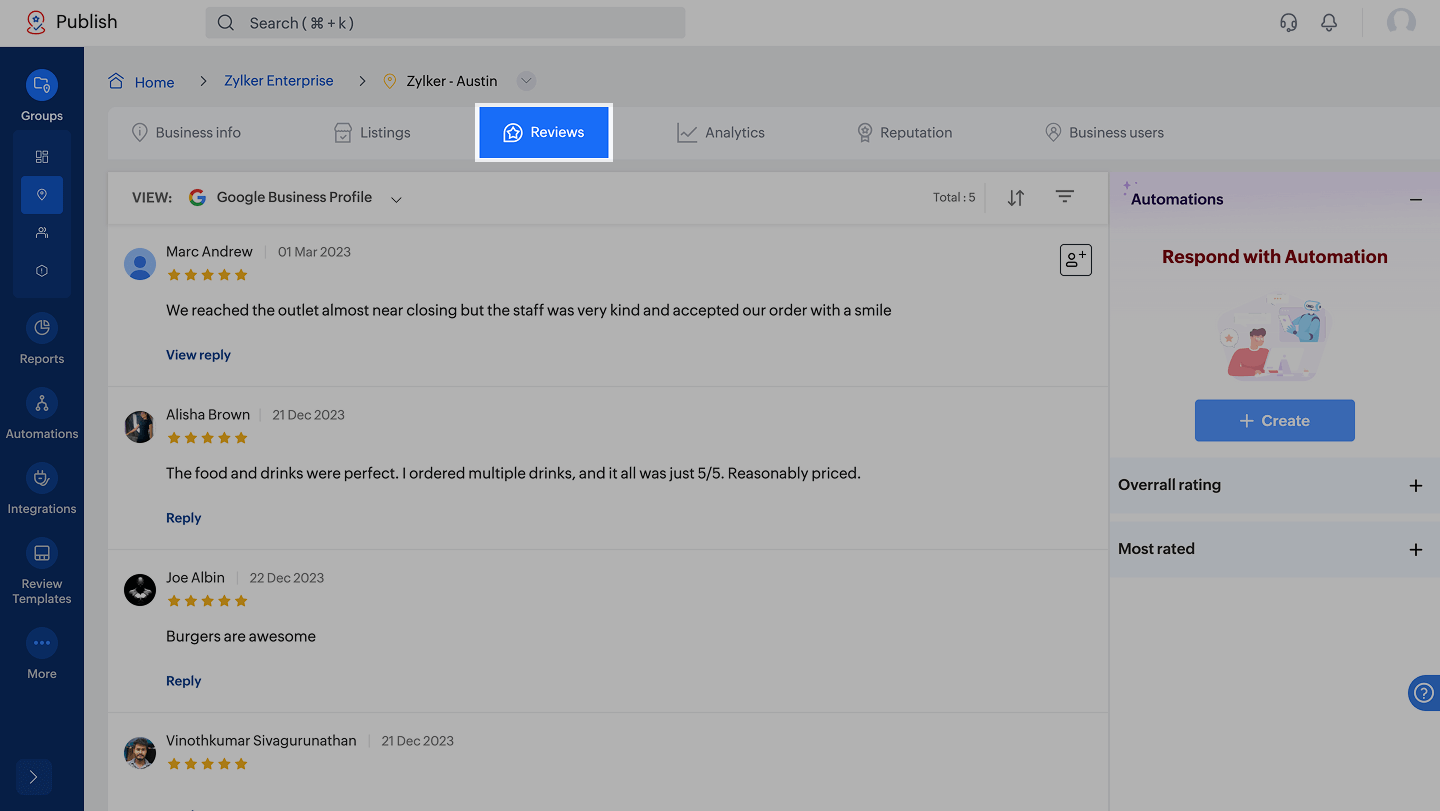Screen dimensions: 1440x811
Task: Click the filter reviews icon
Action: point(1065,197)
